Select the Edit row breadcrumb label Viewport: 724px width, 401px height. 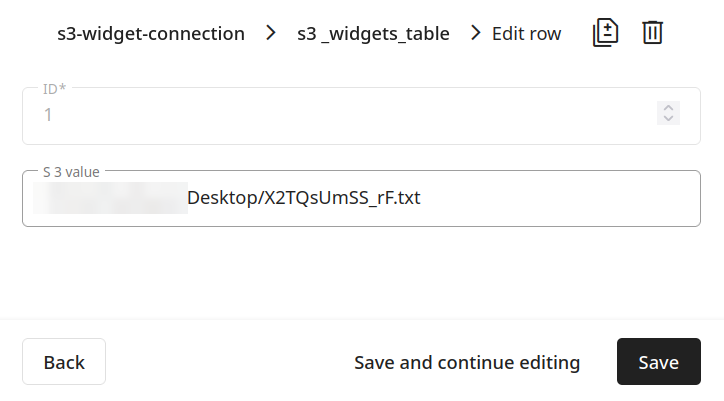pyautogui.click(x=527, y=33)
